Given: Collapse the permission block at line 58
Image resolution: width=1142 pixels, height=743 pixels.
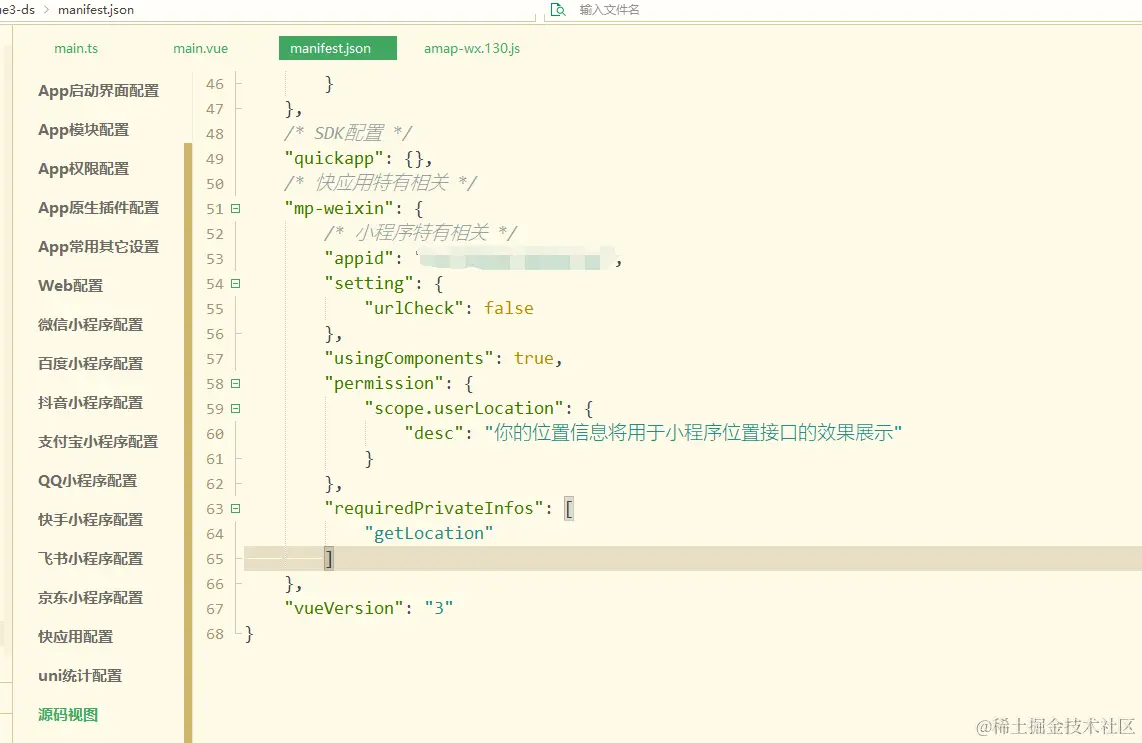Looking at the screenshot, I should click(x=235, y=383).
